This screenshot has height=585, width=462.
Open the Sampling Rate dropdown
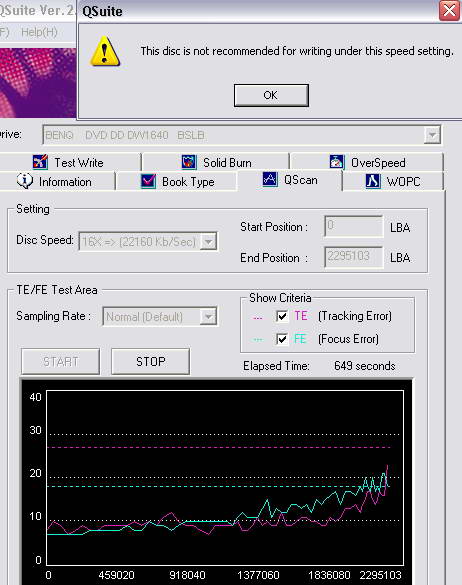(208, 316)
